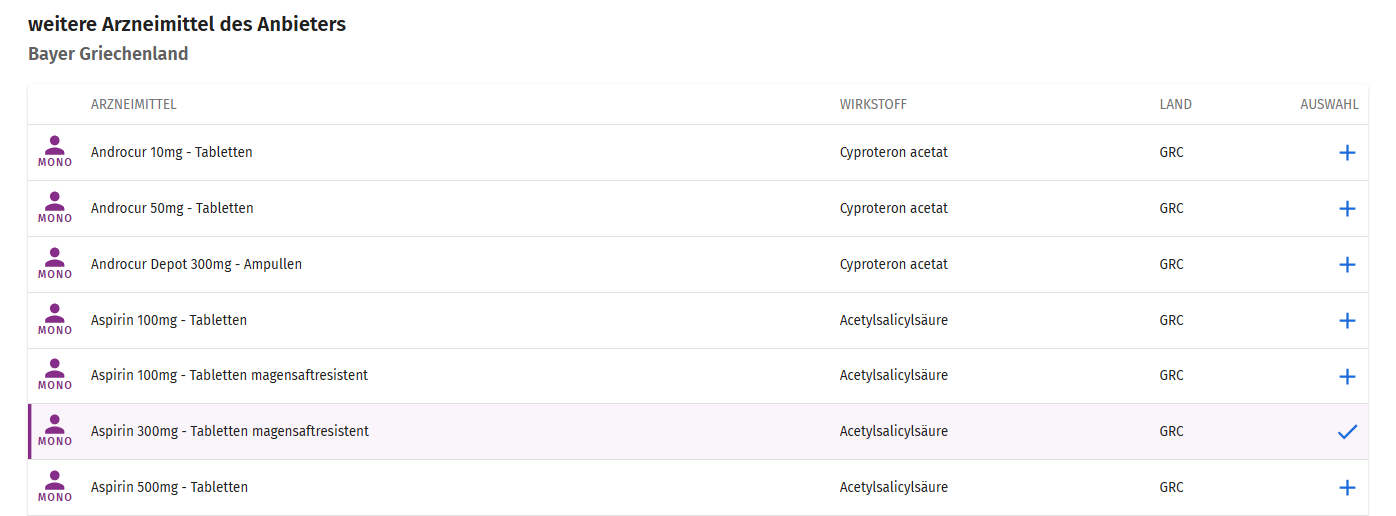Click the AUSWAHL column header

[x=1329, y=105]
